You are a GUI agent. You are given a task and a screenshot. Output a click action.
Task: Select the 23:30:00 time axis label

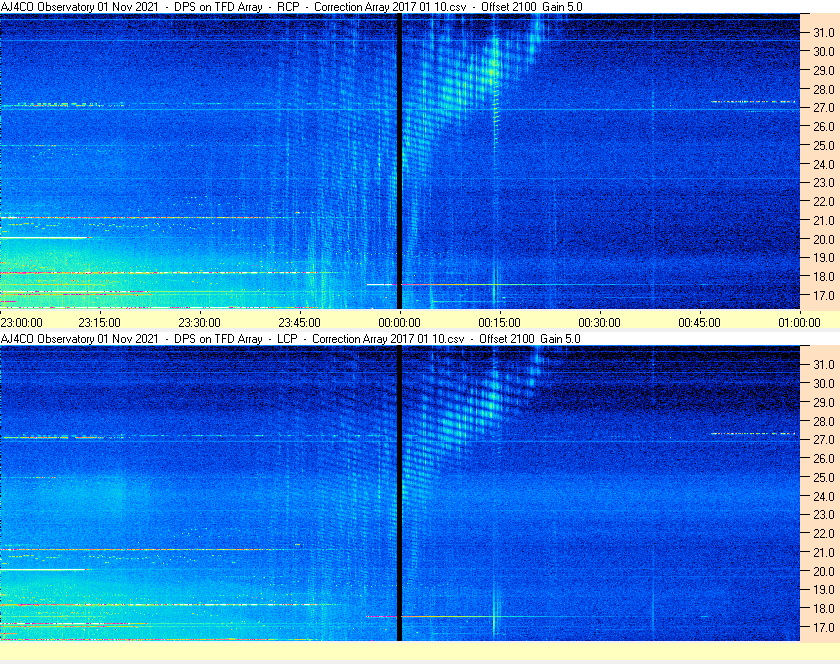click(199, 323)
